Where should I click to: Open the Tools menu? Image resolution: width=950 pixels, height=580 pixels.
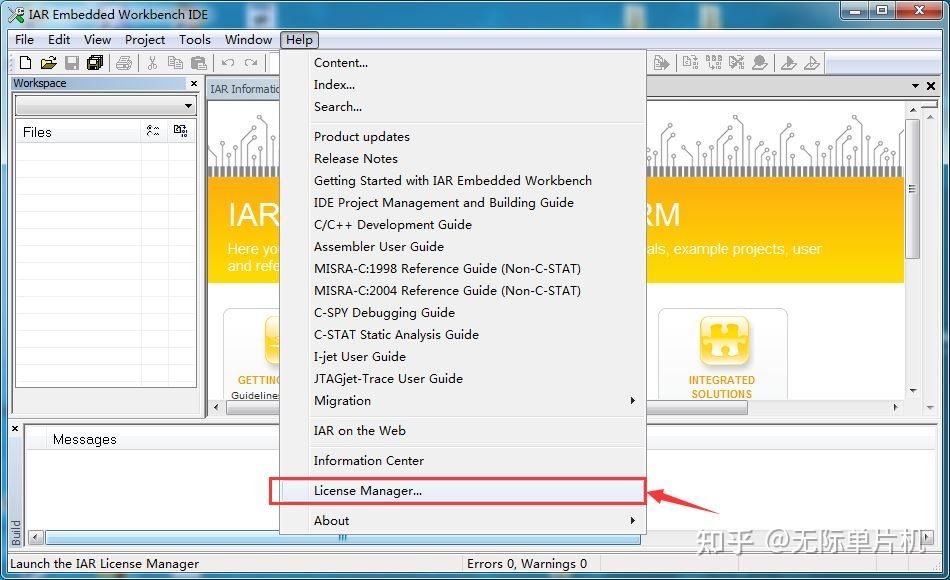pyautogui.click(x=194, y=39)
